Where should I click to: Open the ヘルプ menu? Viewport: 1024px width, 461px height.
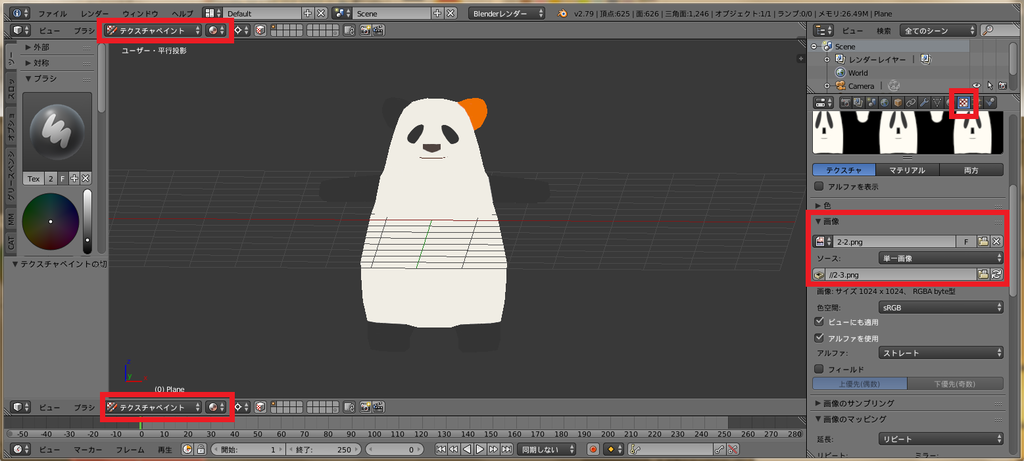point(182,13)
